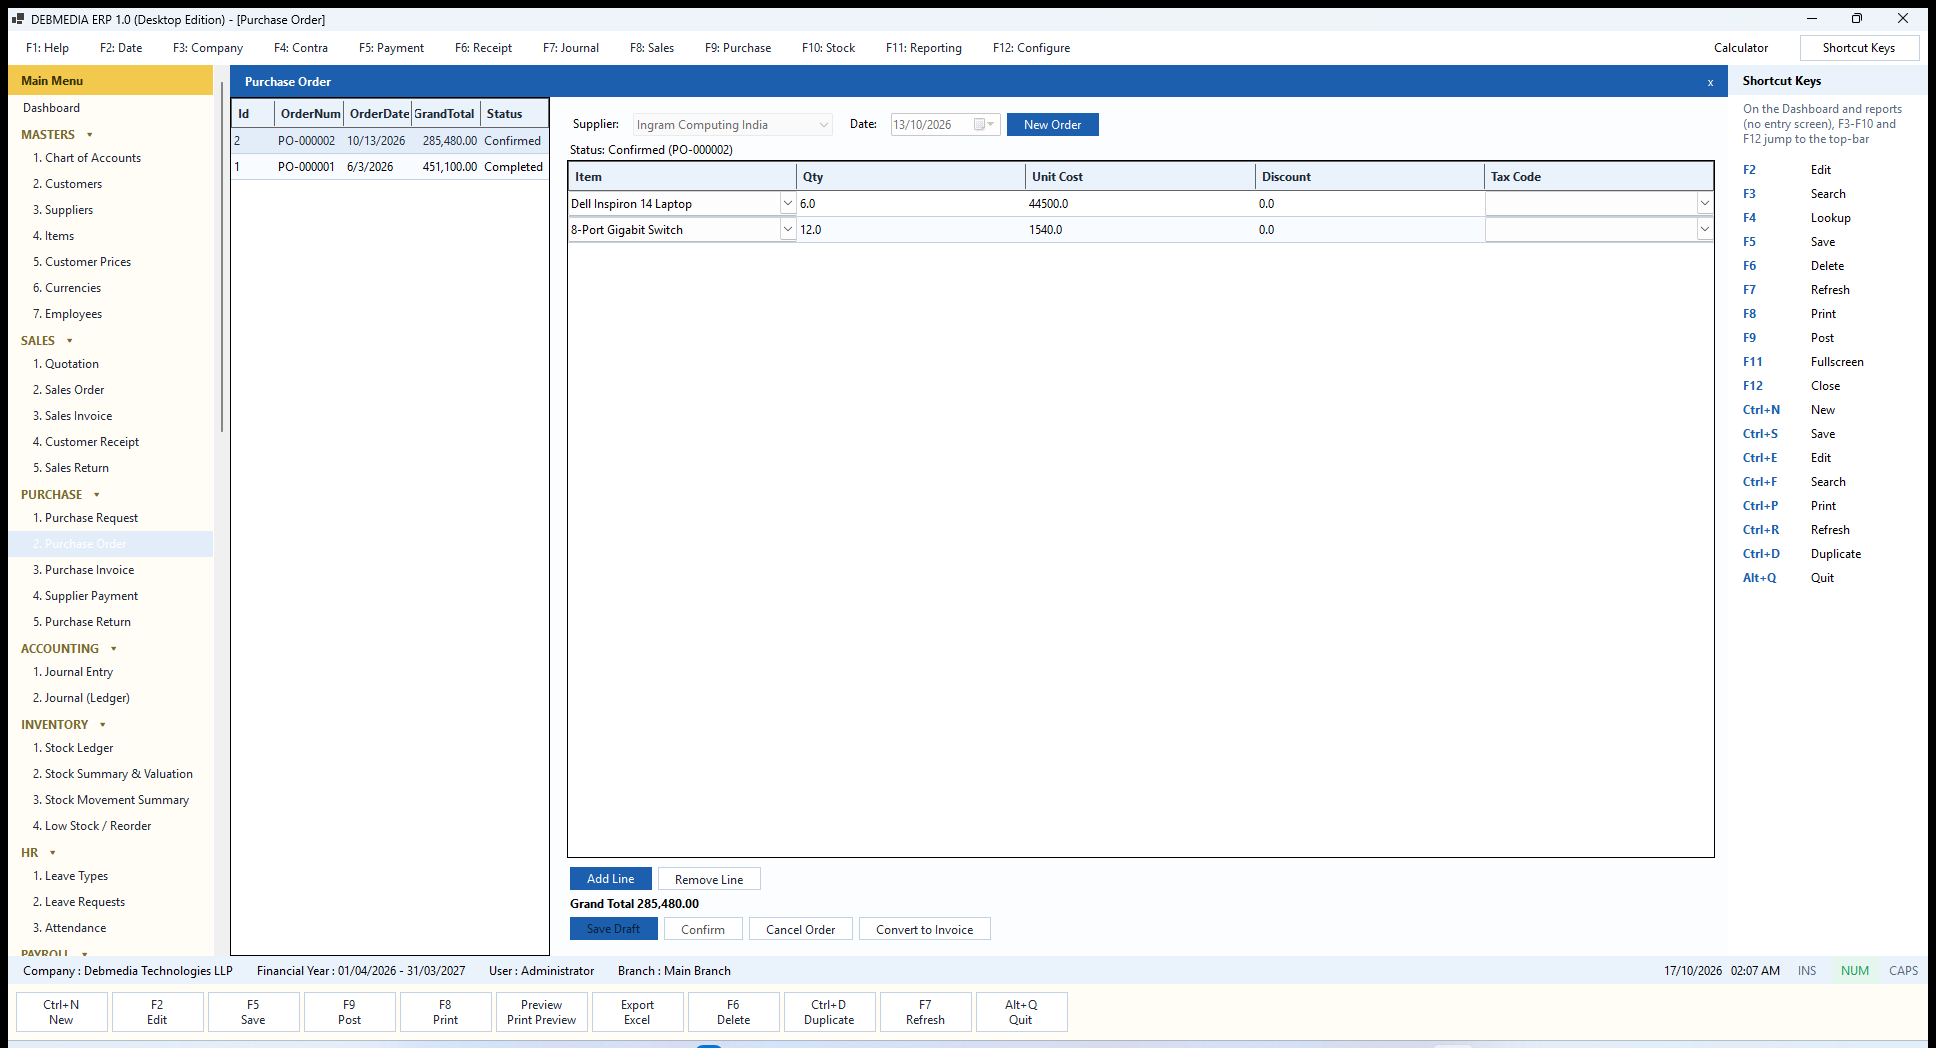Select order PO-000001 row

point(390,167)
